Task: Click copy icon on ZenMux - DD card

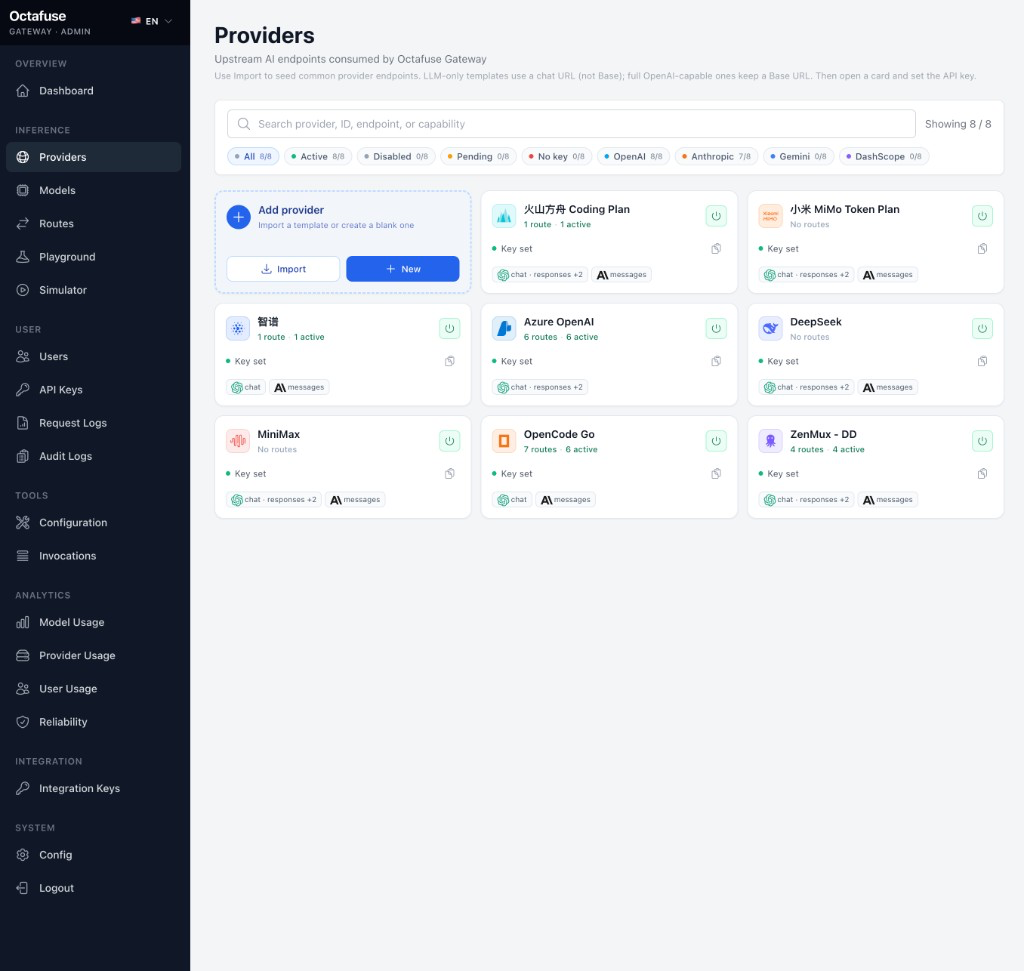Action: (x=982, y=473)
